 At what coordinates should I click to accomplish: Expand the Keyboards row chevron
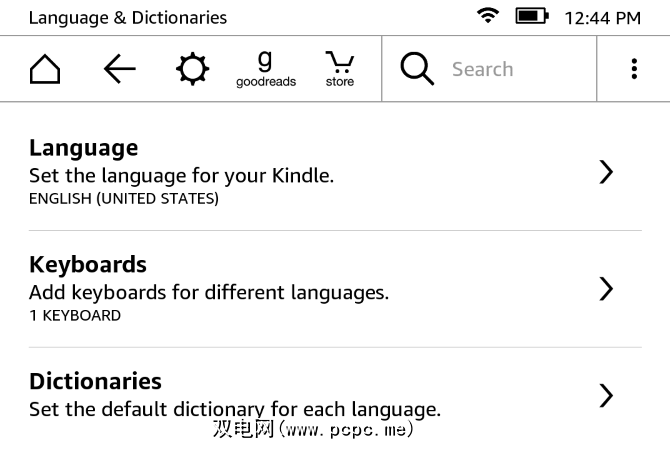pos(605,289)
